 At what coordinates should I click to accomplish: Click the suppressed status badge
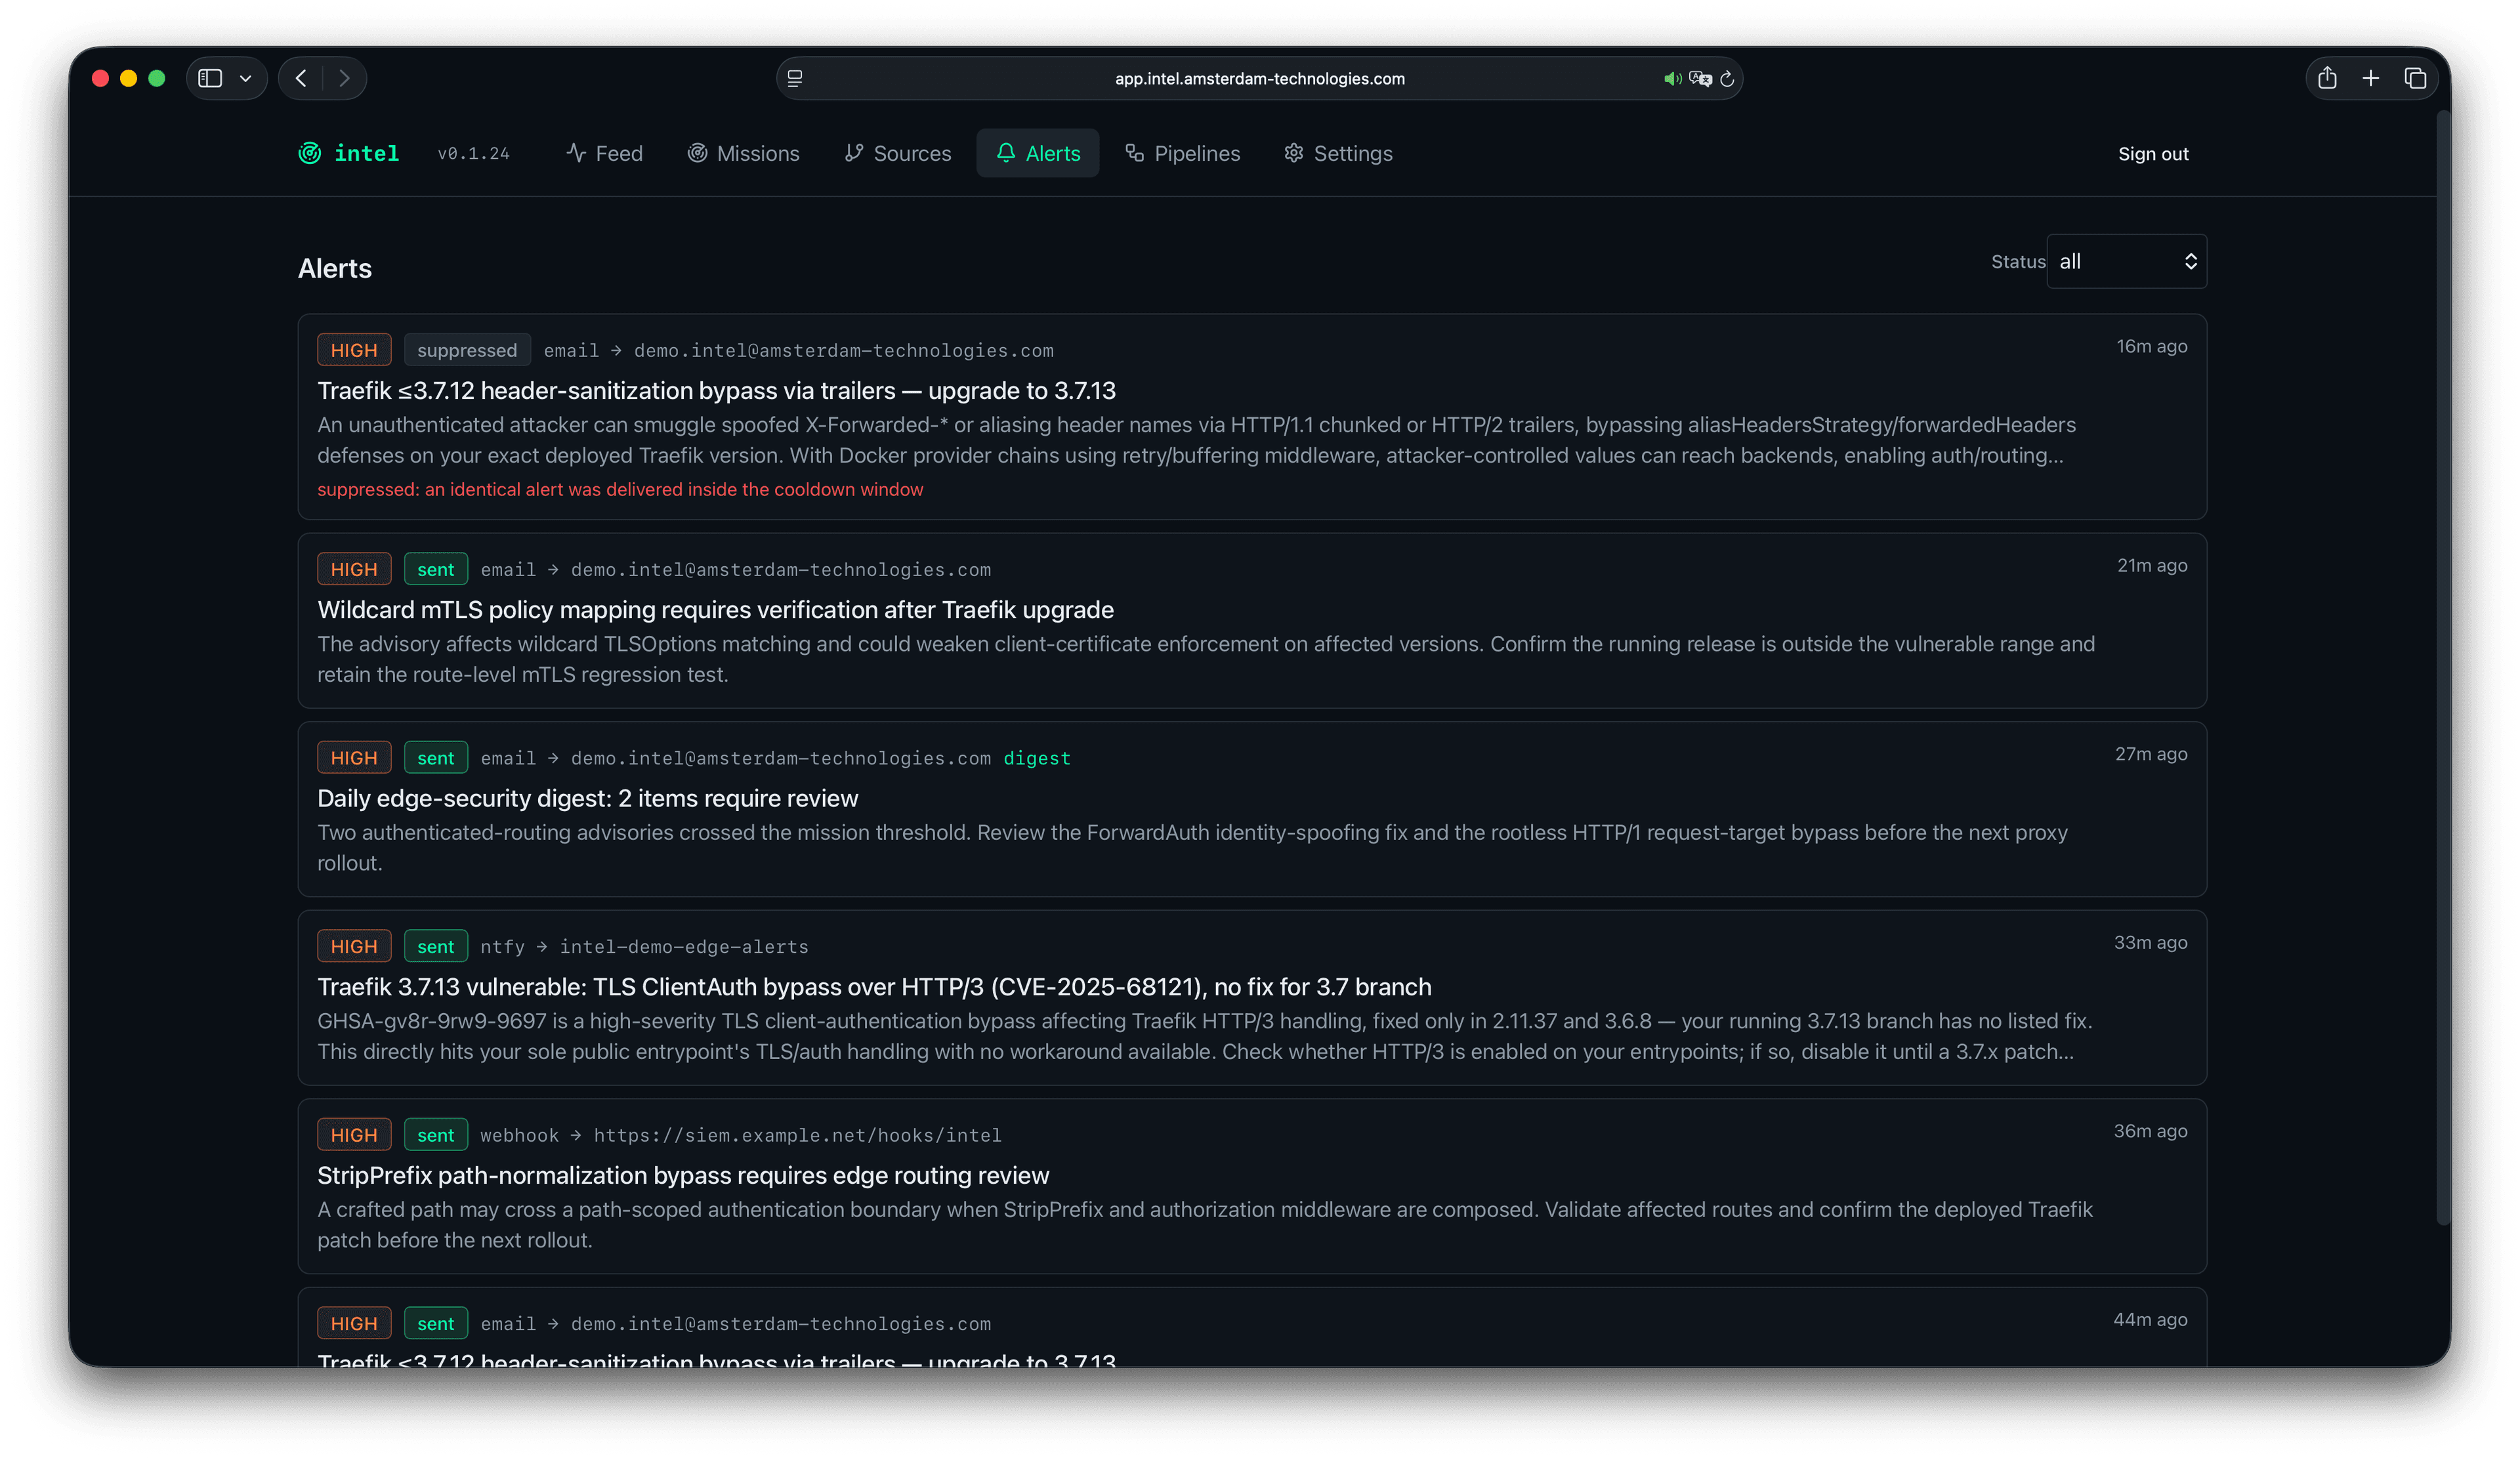467,350
